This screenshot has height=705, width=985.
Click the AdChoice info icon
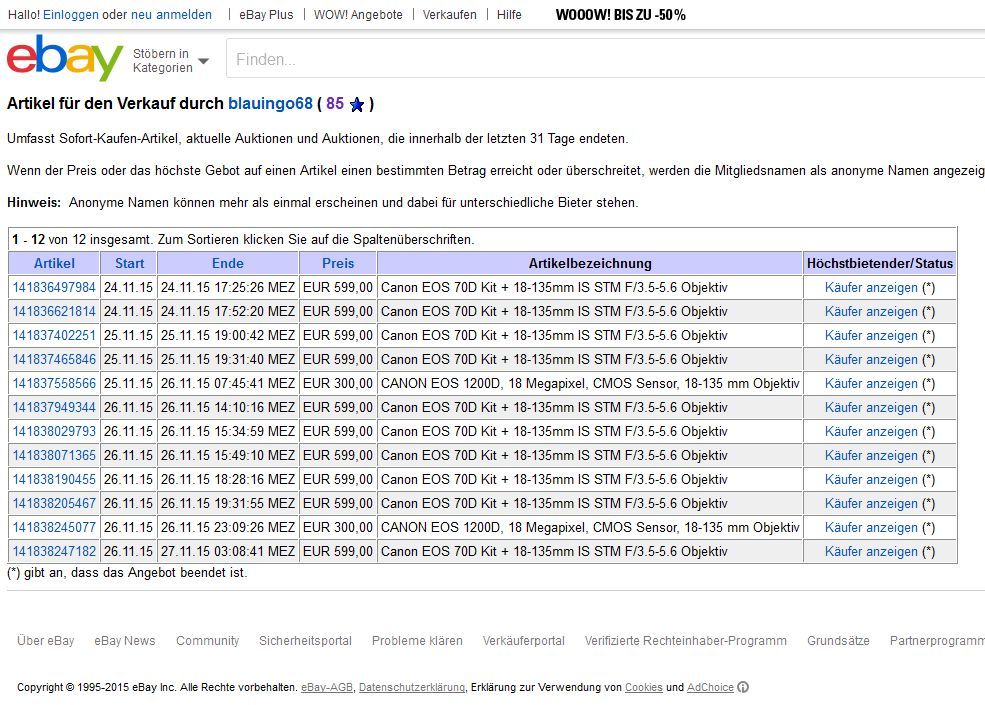(x=743, y=687)
